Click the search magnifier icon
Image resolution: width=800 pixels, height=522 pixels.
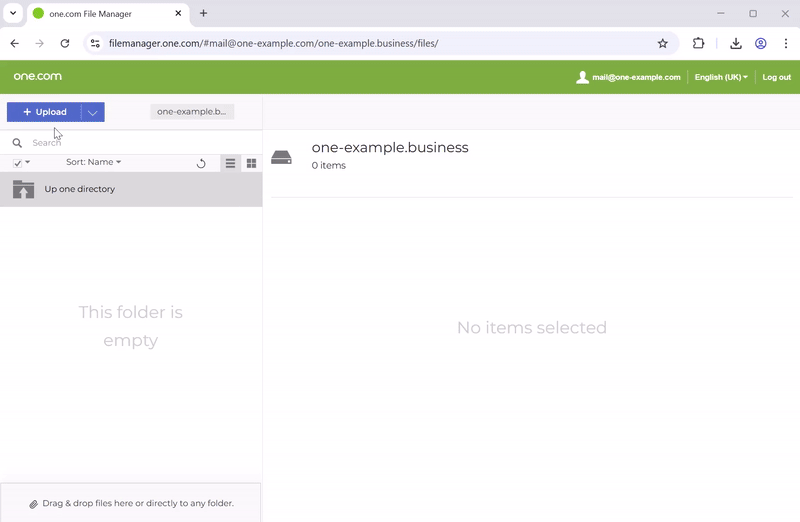click(17, 143)
